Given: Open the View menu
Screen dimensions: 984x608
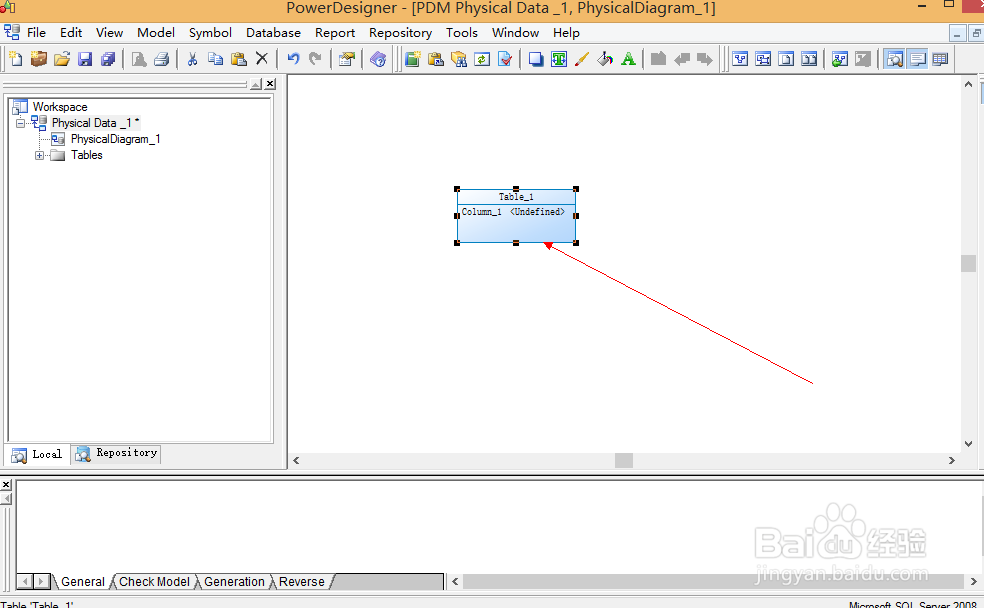Looking at the screenshot, I should coord(109,33).
